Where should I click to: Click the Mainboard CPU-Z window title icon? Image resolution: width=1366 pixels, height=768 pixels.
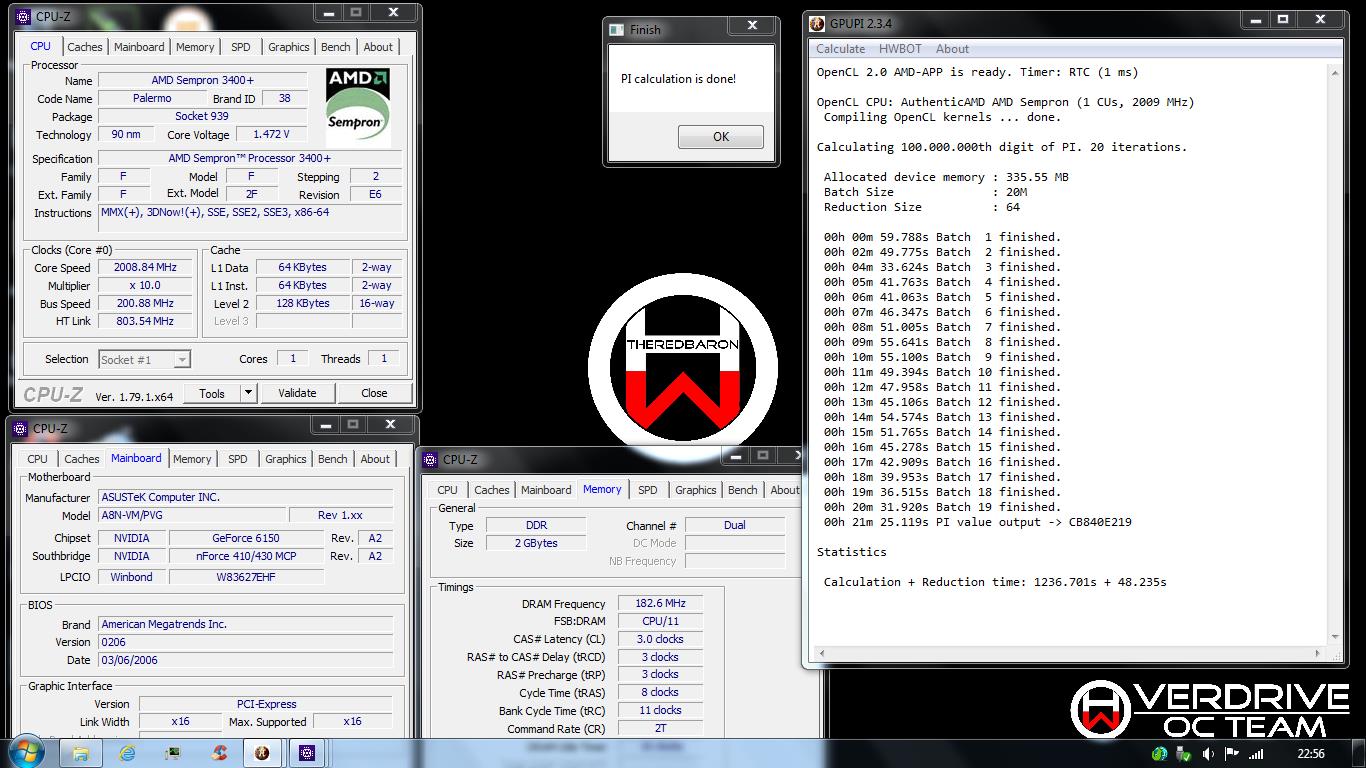tap(21, 428)
